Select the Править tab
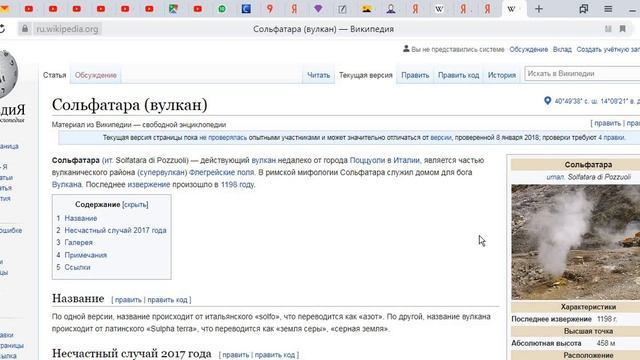The image size is (640, 360). pyautogui.click(x=415, y=75)
